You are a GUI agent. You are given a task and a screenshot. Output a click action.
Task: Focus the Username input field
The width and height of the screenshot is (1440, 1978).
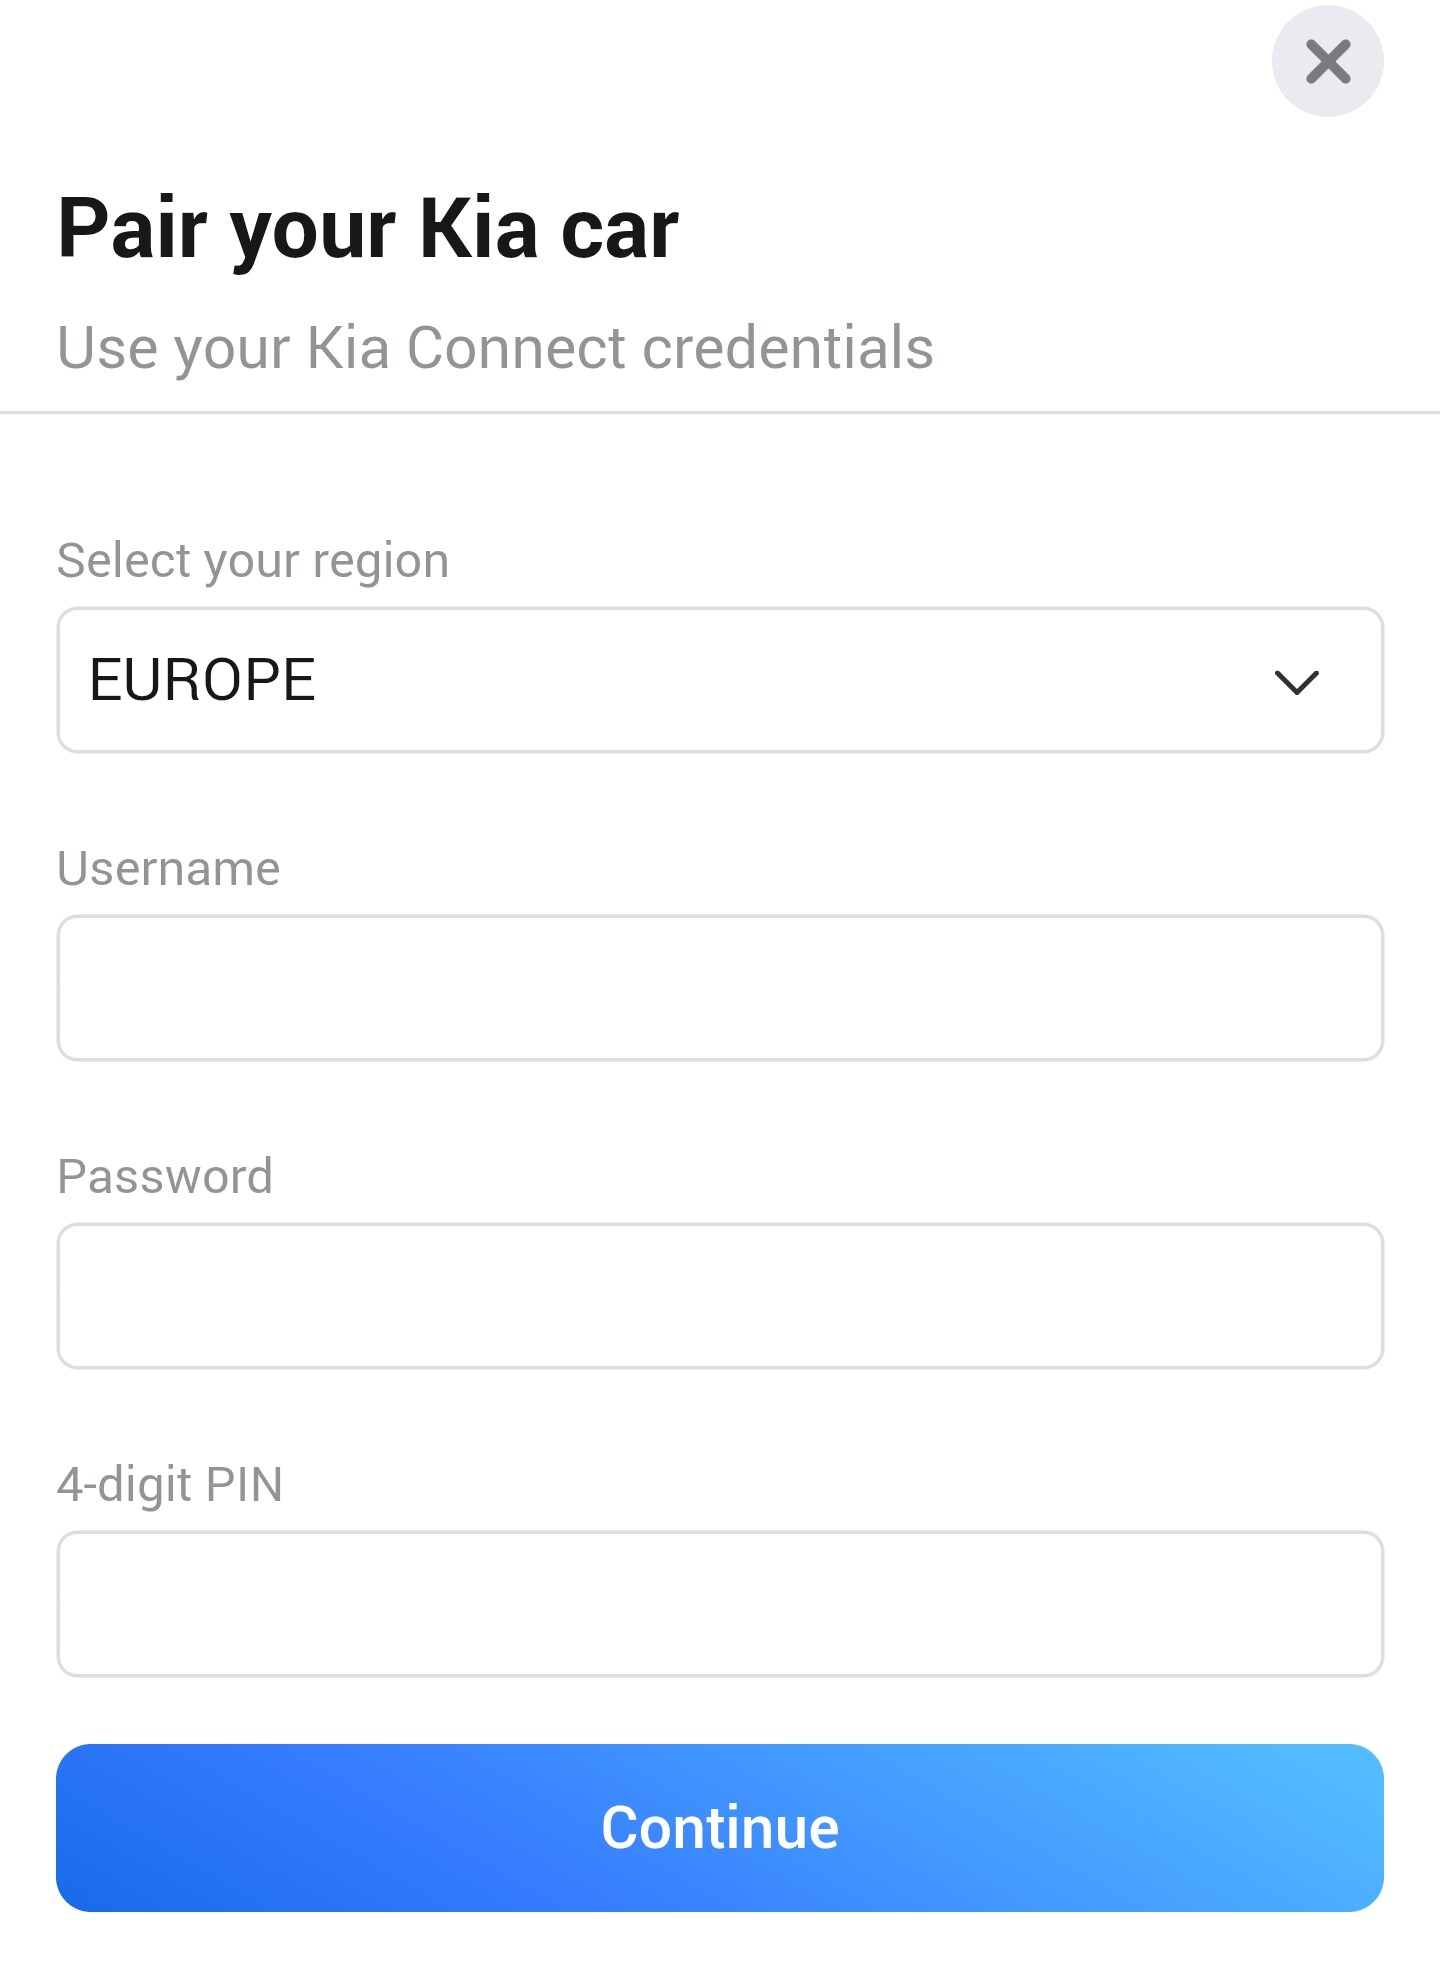pos(720,988)
